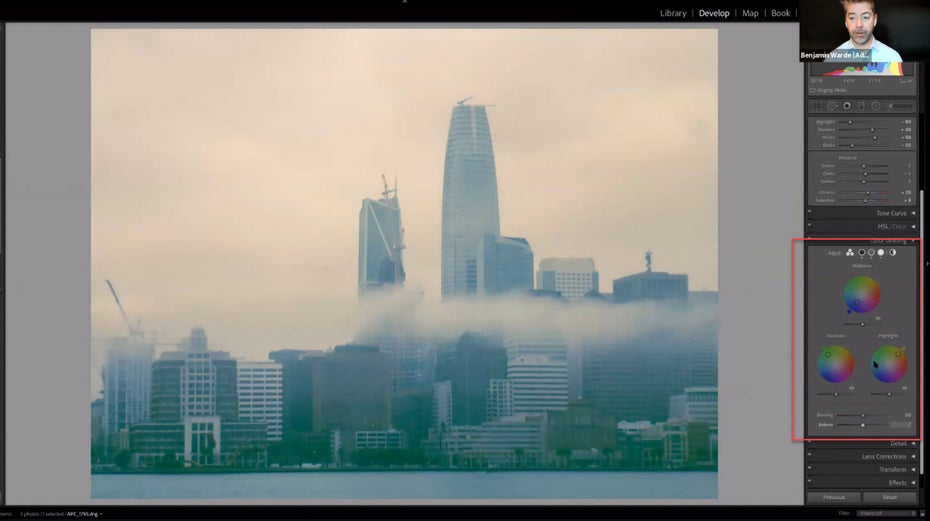Click the right panel scrollbar
Screen dimensions: 930x521
[x=921, y=332]
